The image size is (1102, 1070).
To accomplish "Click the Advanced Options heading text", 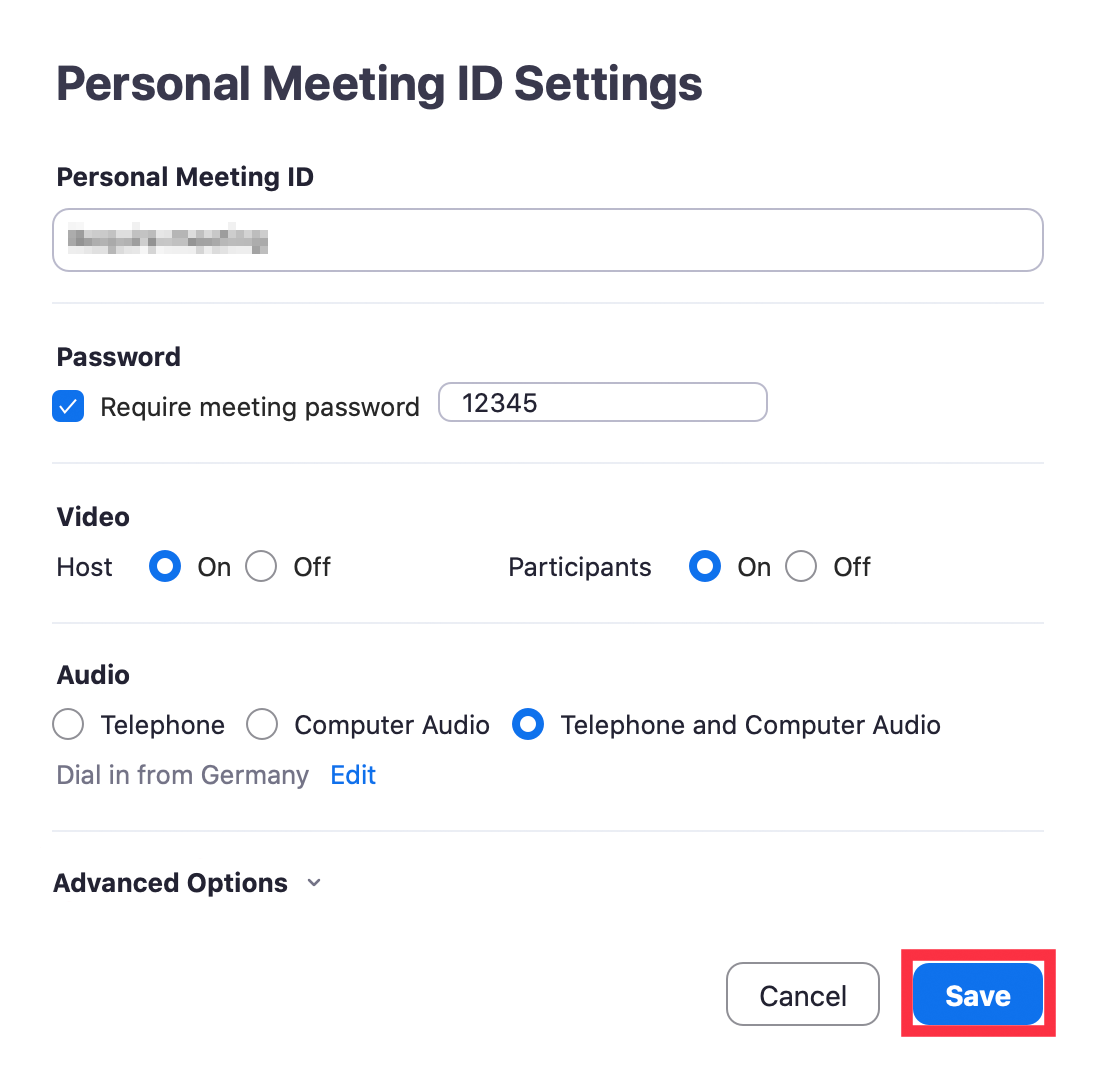I will click(x=170, y=883).
